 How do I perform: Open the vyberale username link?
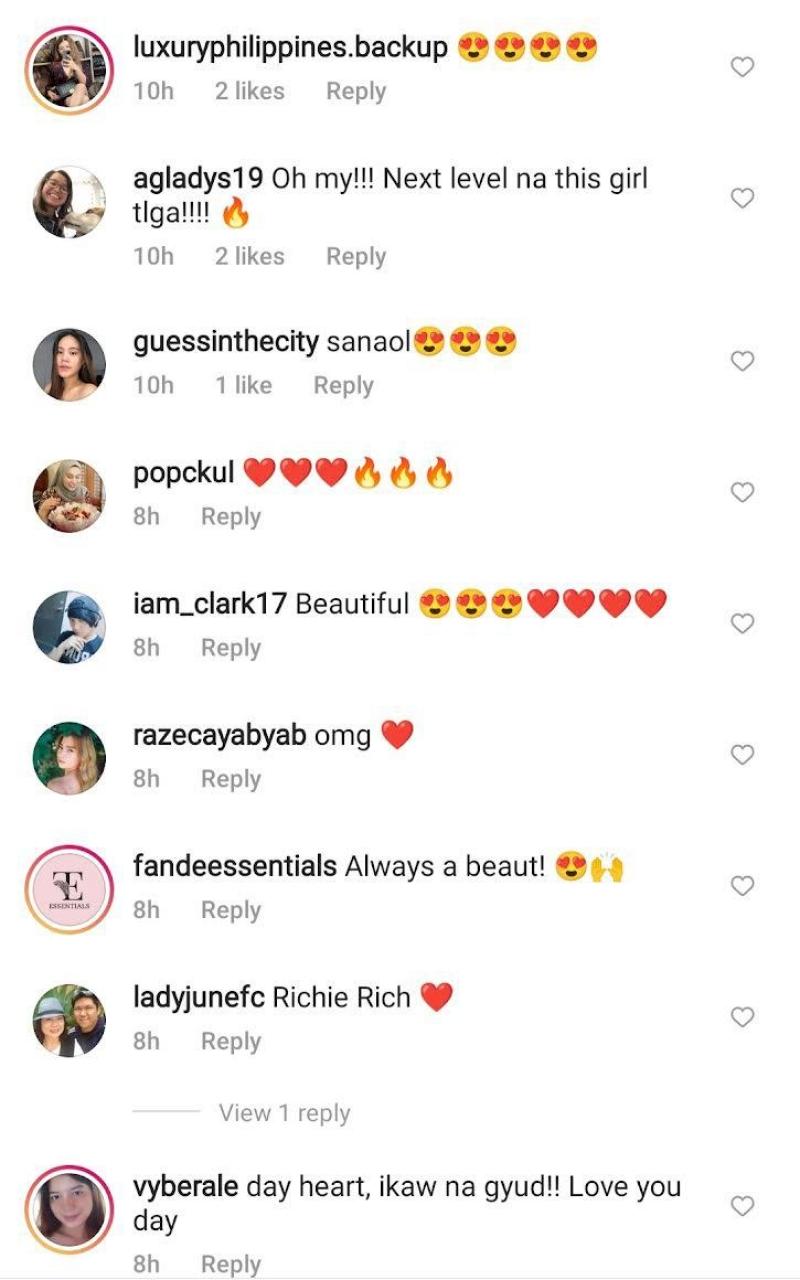click(185, 1187)
